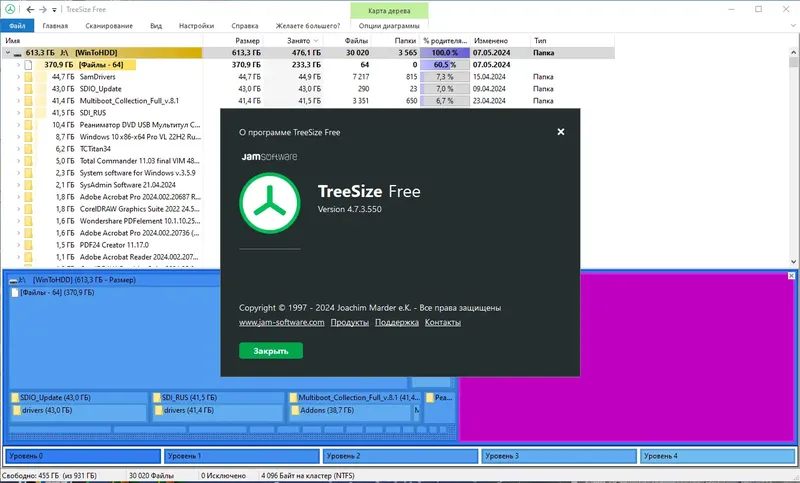Close the treemap panel with X
Viewport: 800px width, 483px height.
tap(791, 275)
